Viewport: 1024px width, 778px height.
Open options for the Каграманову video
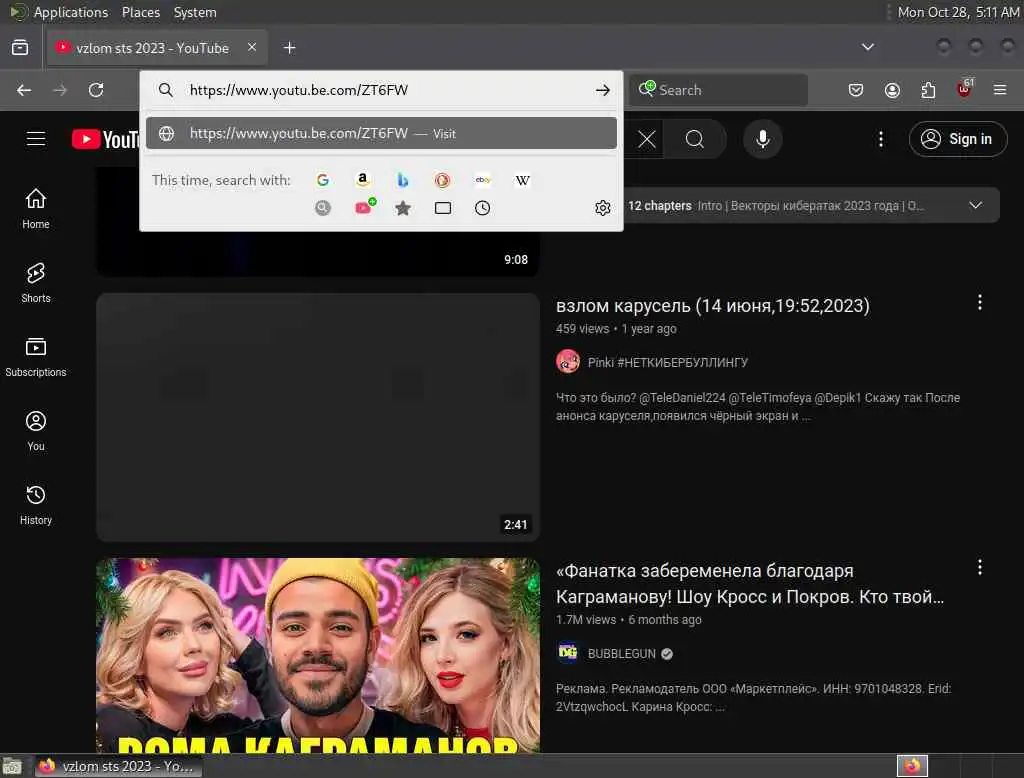click(x=980, y=567)
